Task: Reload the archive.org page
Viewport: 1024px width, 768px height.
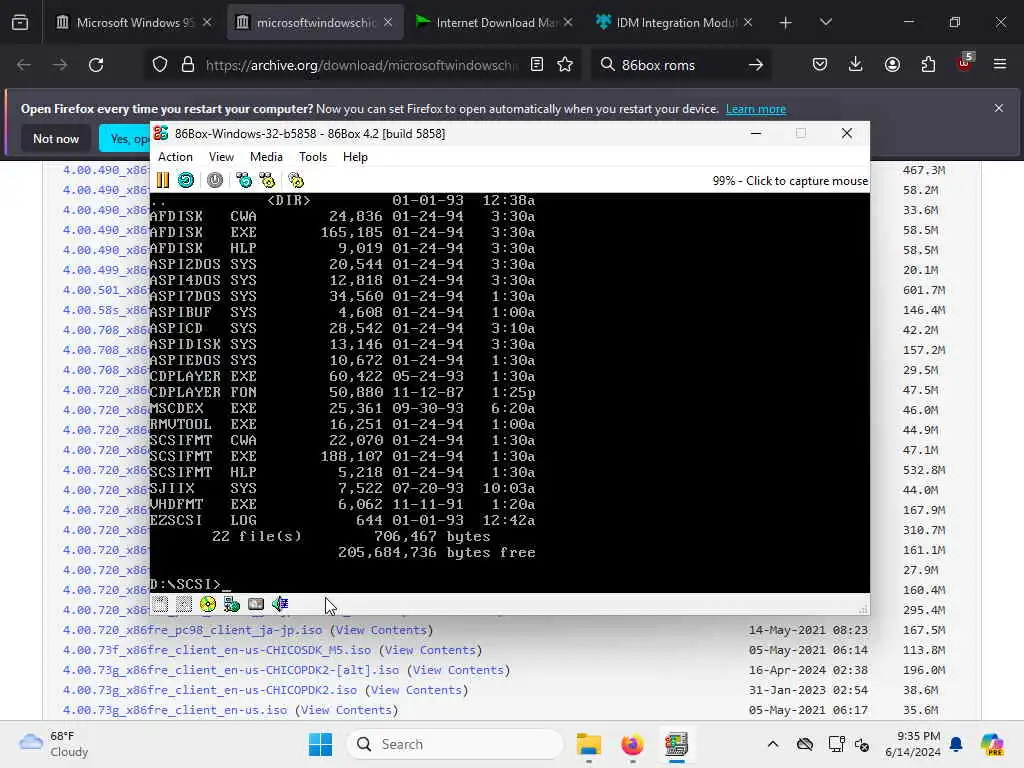Action: coord(96,65)
